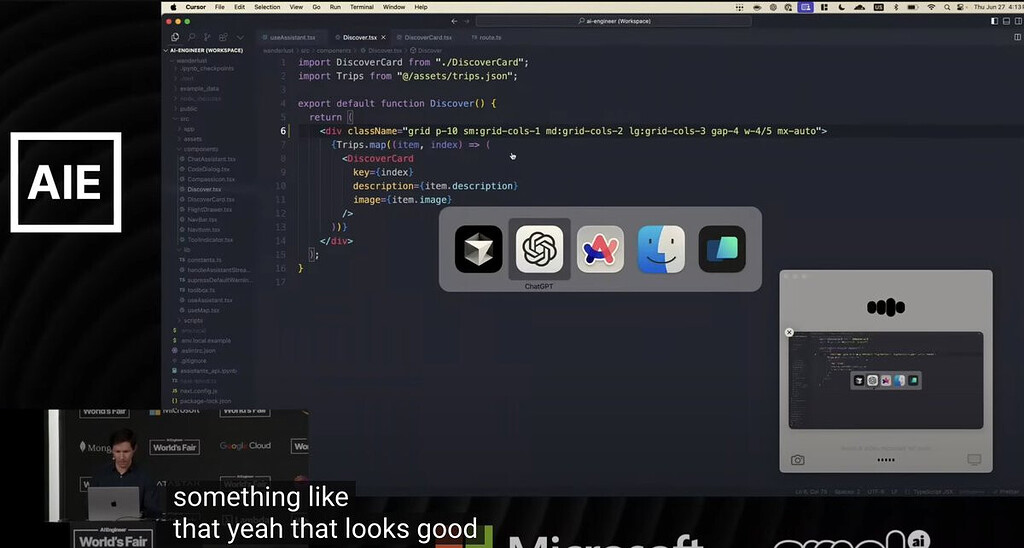The height and width of the screenshot is (548, 1024).
Task: Open CodeDialog.tsx in the explorer
Action: coord(208,169)
